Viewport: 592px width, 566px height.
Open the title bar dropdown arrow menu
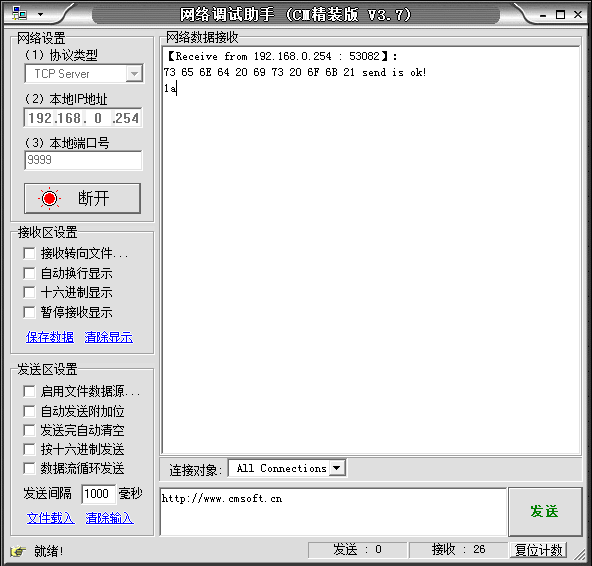[x=40, y=15]
